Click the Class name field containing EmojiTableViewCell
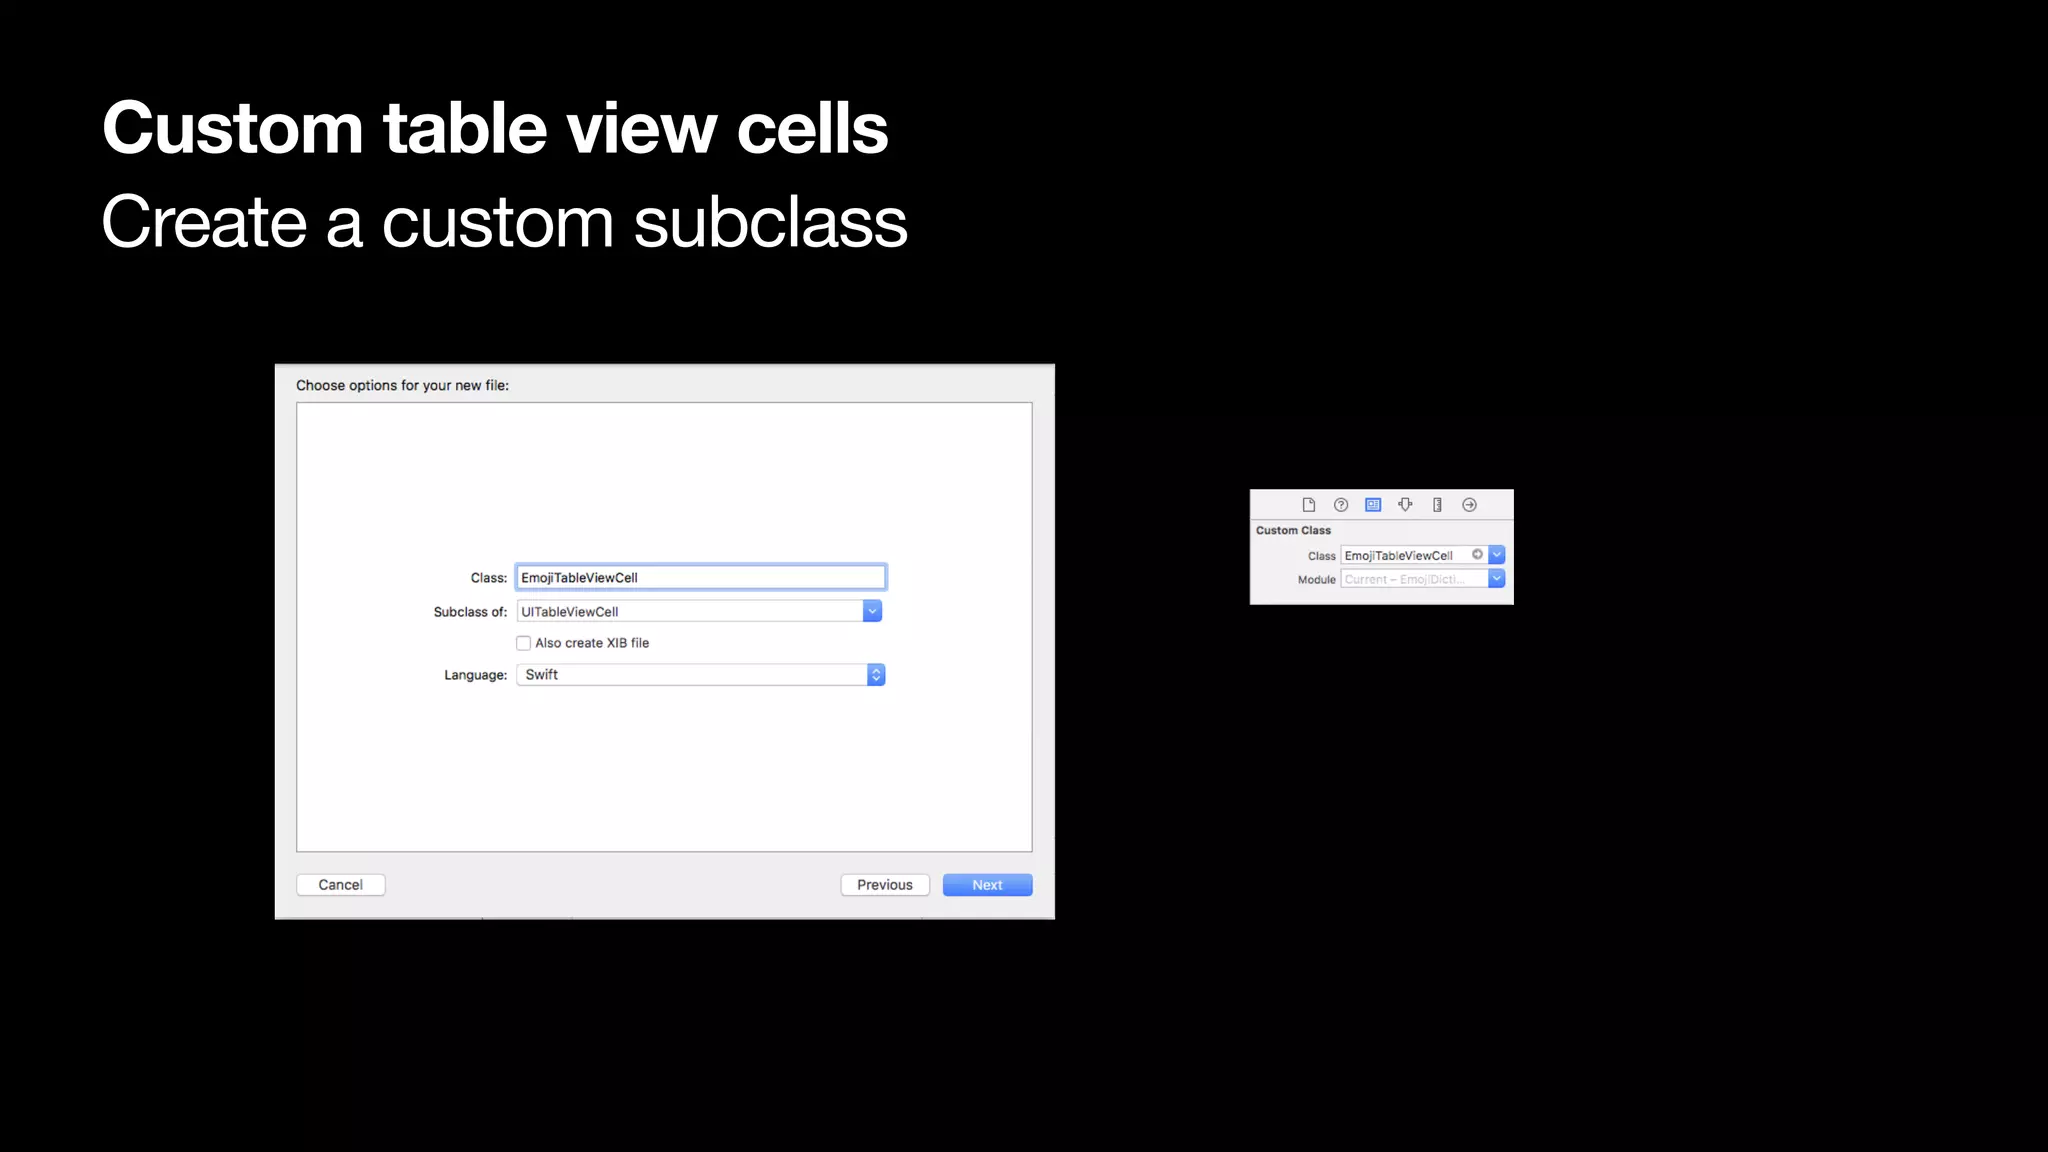This screenshot has width=2048, height=1152. click(700, 577)
